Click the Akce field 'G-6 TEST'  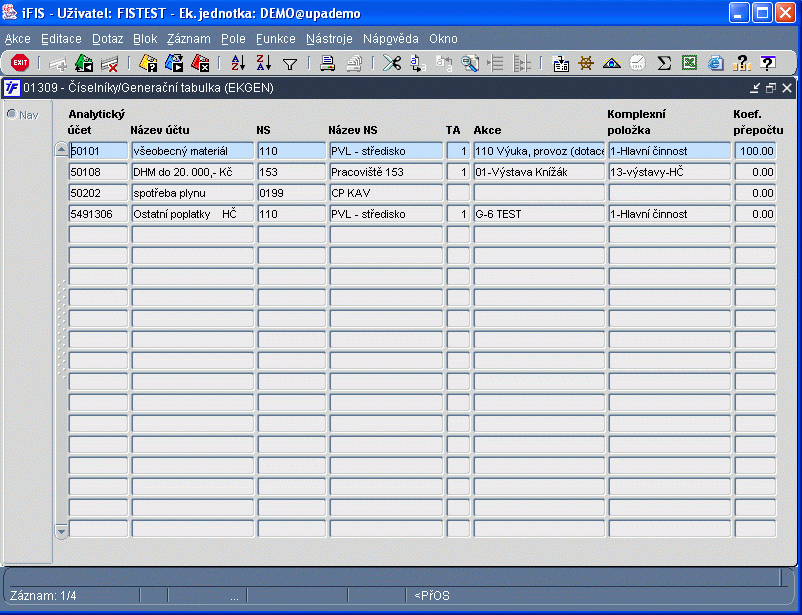point(539,214)
